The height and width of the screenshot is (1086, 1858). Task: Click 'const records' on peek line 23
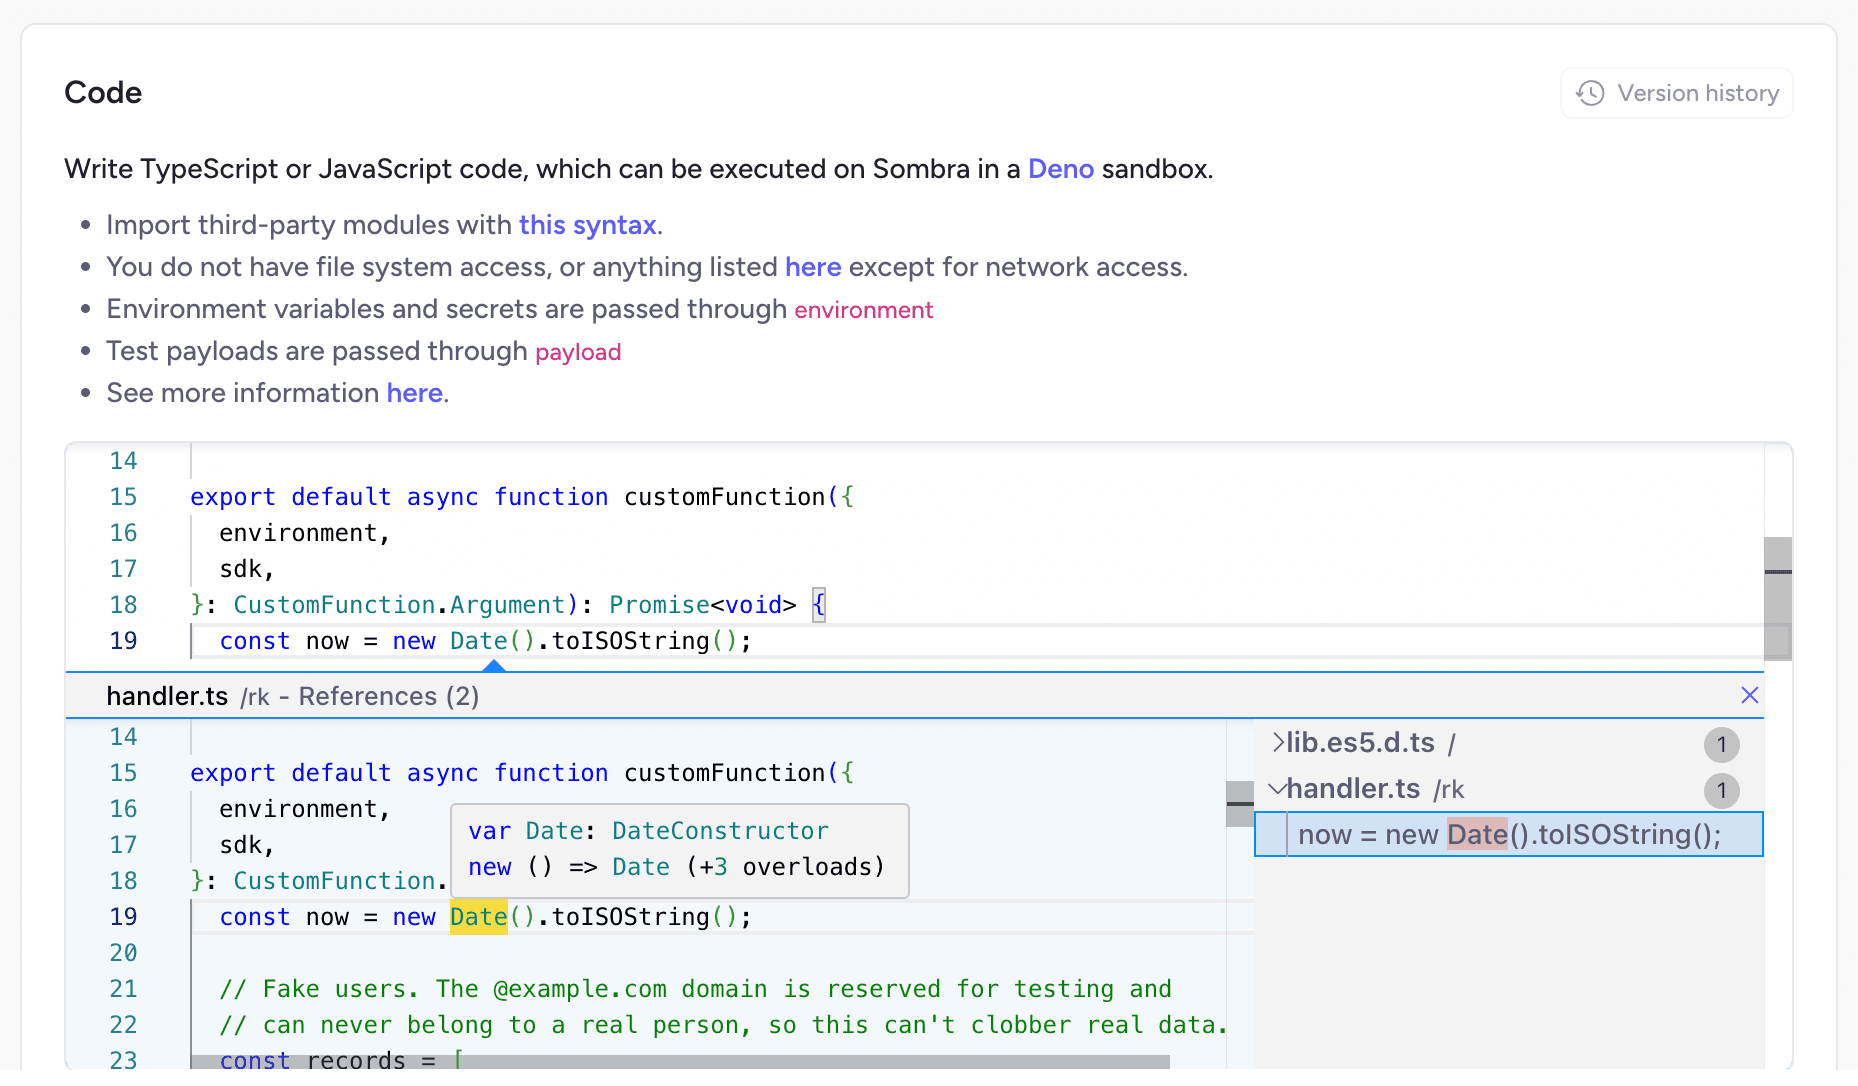pyautogui.click(x=312, y=1059)
